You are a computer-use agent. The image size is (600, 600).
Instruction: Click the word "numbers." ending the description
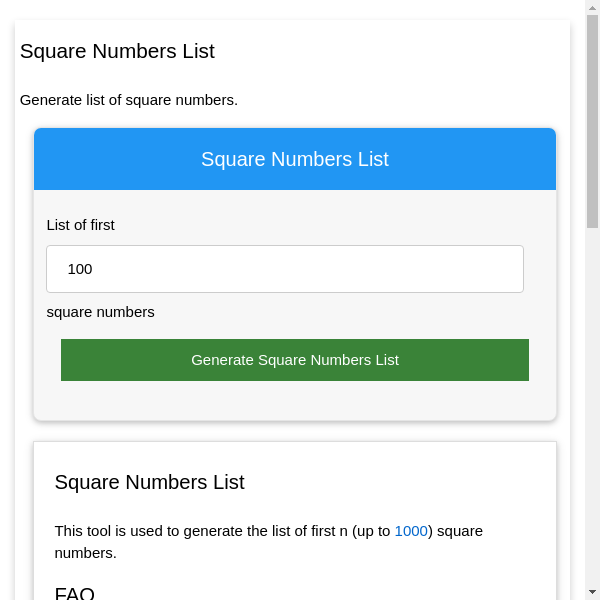pyautogui.click(x=85, y=553)
